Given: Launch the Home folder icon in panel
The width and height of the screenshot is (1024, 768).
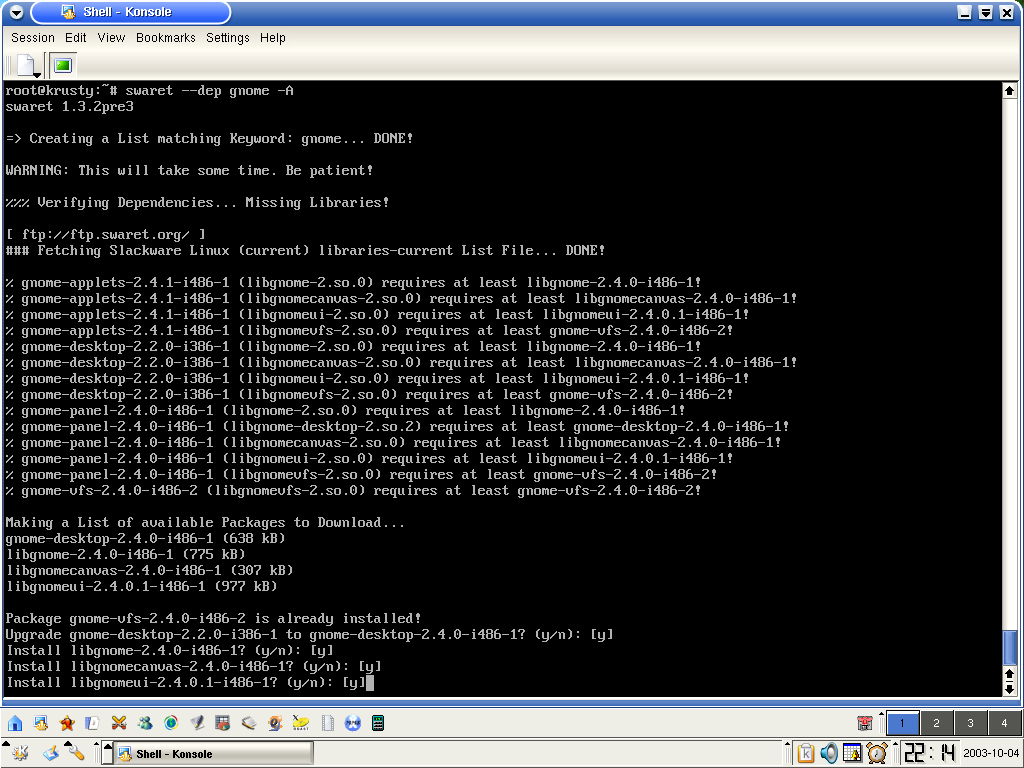Looking at the screenshot, I should click(14, 723).
